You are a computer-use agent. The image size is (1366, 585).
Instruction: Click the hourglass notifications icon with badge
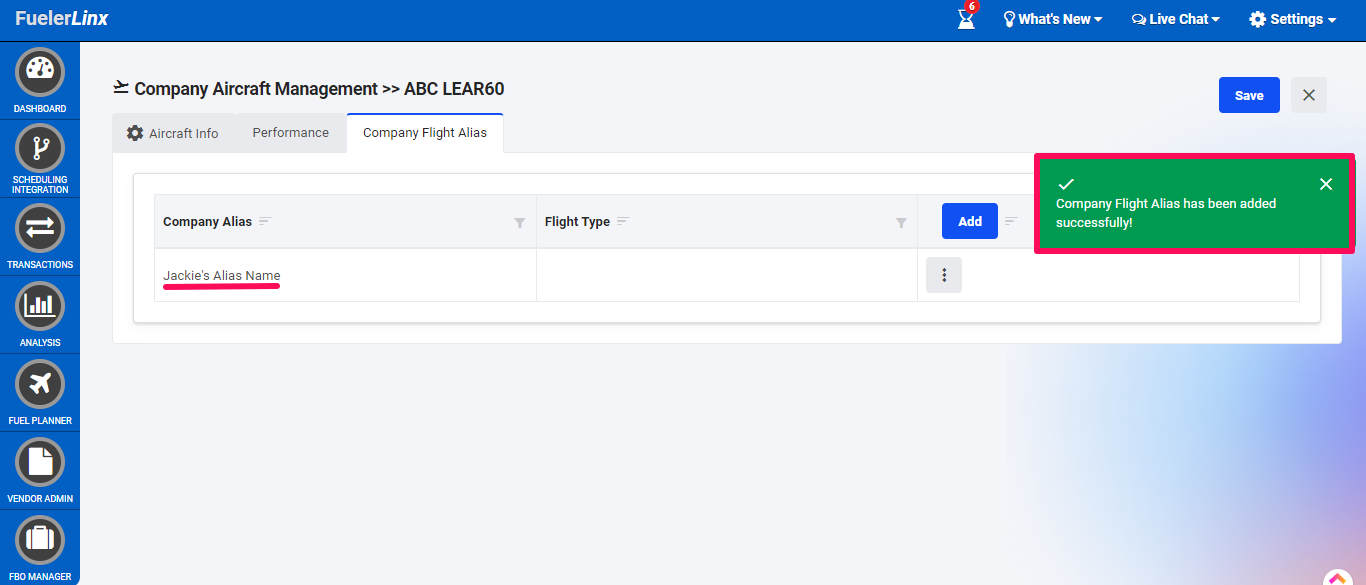click(x=966, y=18)
